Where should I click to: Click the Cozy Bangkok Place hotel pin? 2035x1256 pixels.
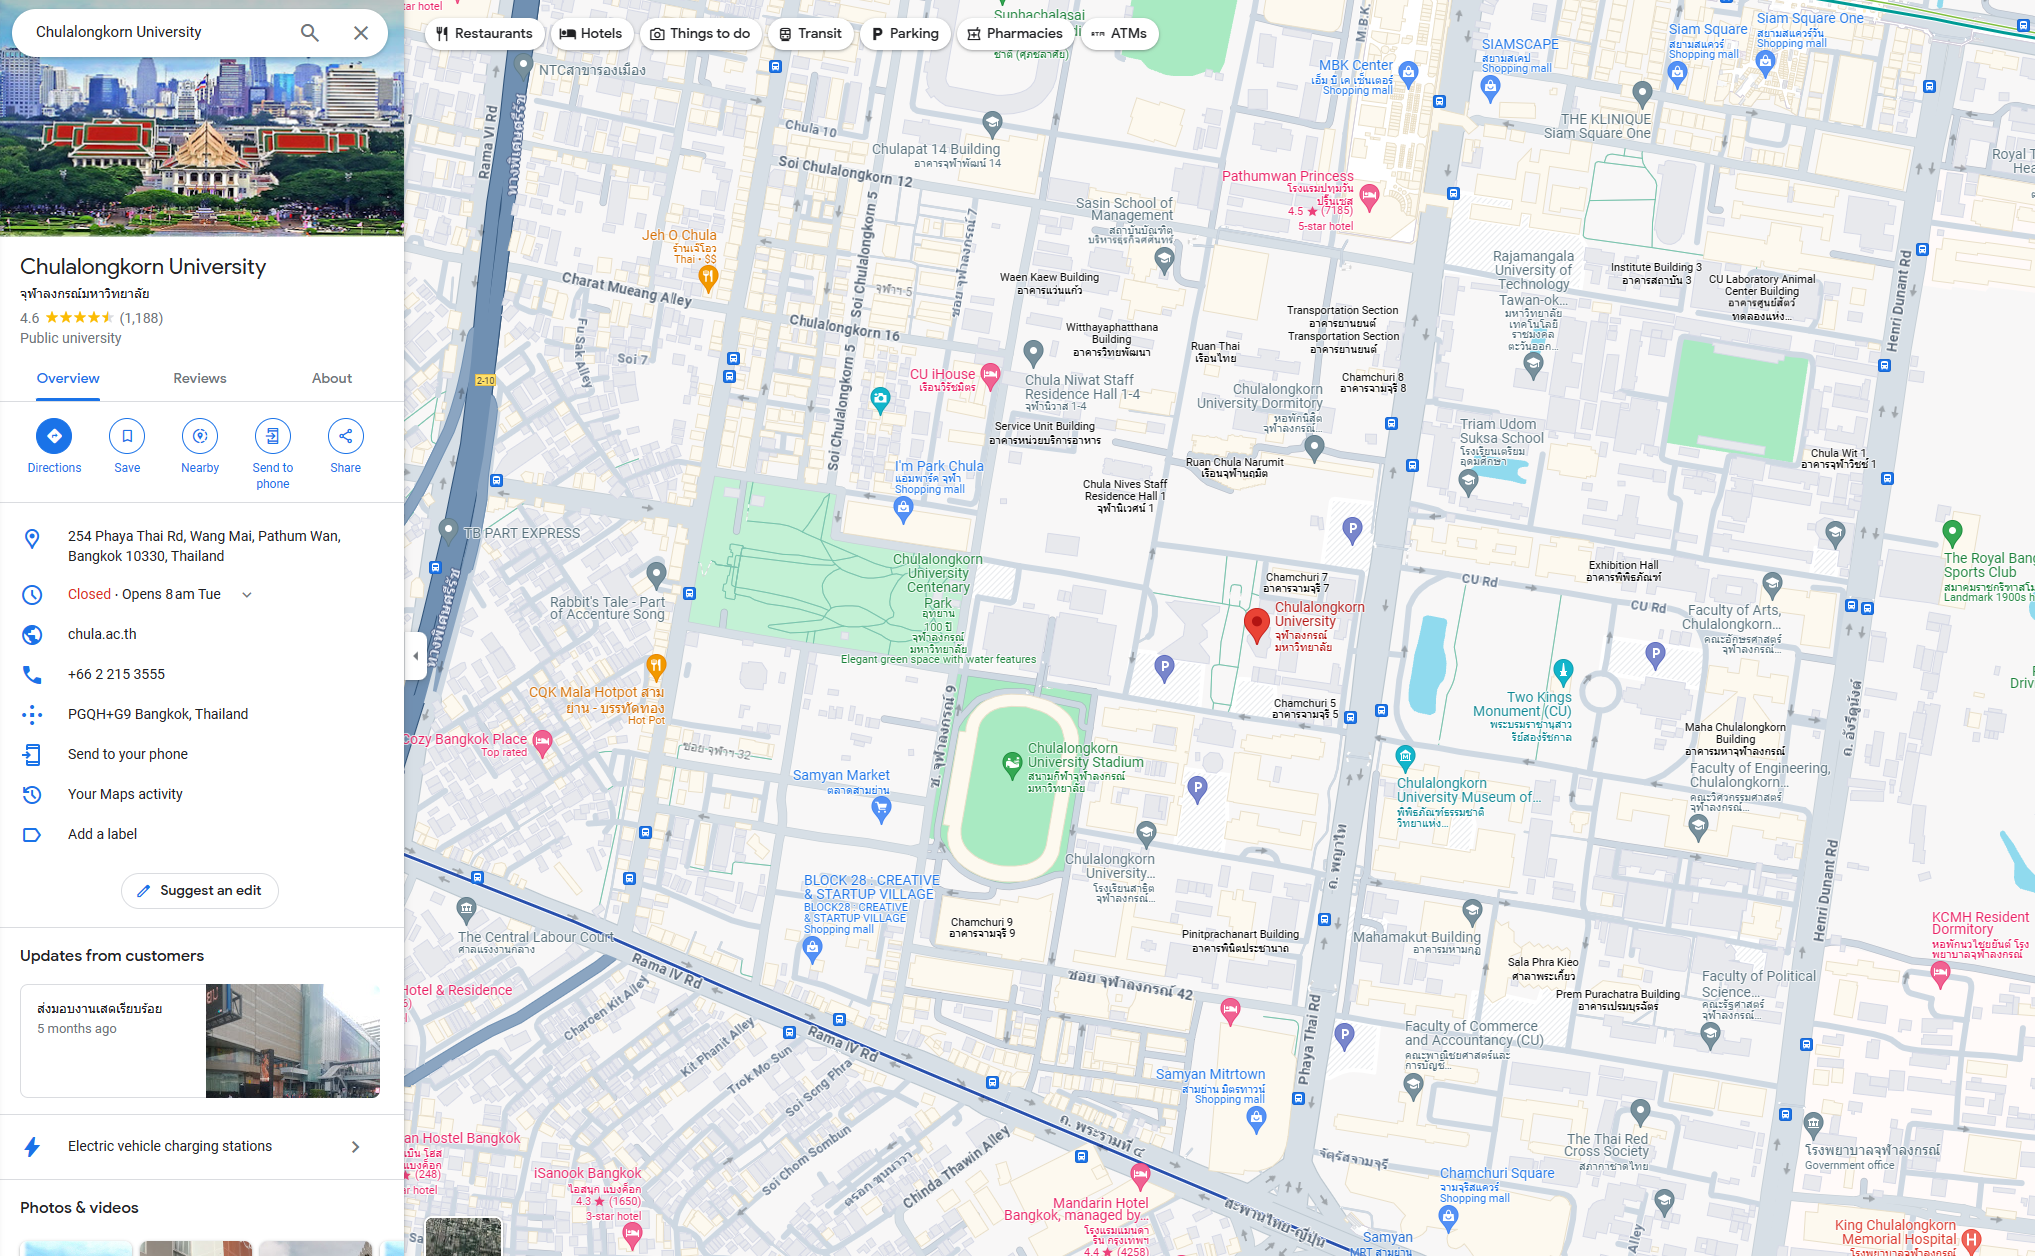click(543, 743)
